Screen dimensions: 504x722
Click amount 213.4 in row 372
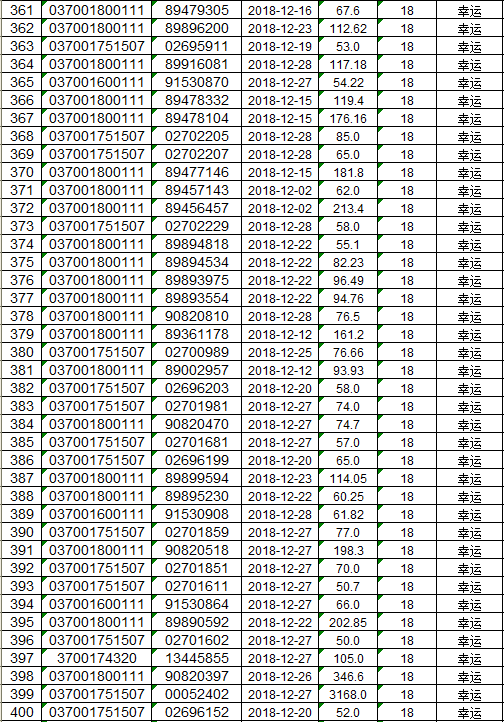coord(348,209)
